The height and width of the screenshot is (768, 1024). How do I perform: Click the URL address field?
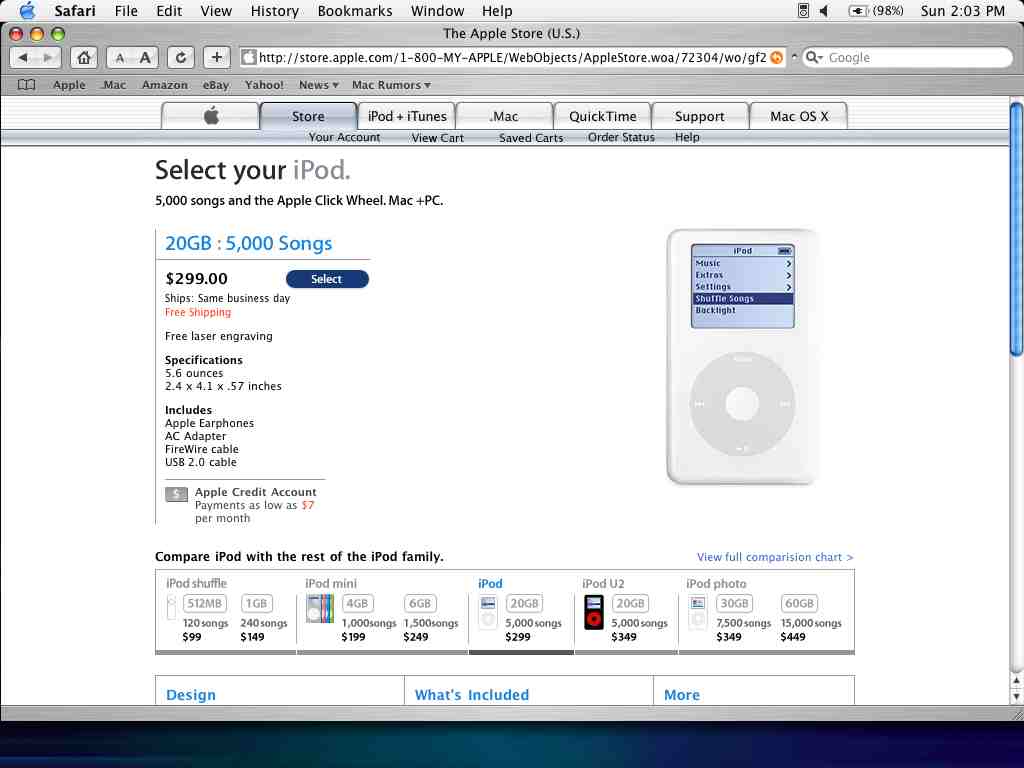[x=513, y=57]
